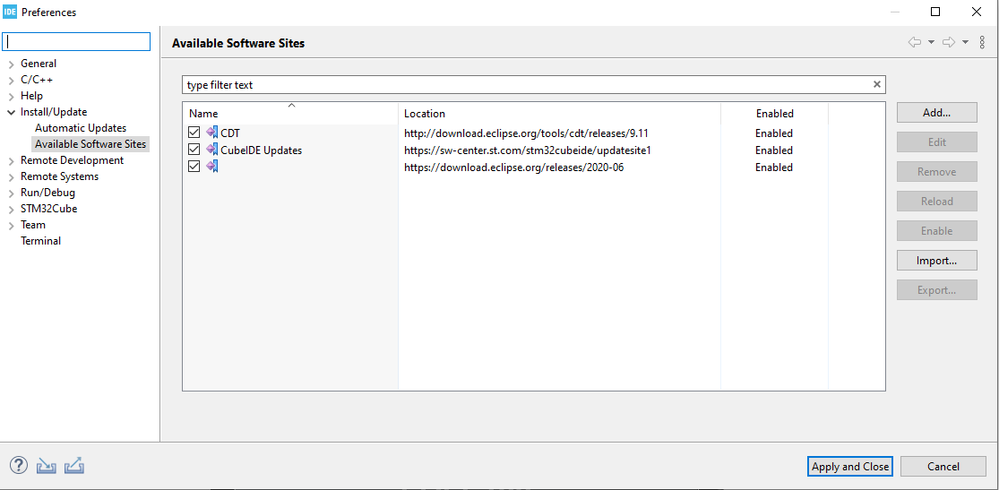This screenshot has height=490, width=999.
Task: Select the General preference category
Action: 38,63
